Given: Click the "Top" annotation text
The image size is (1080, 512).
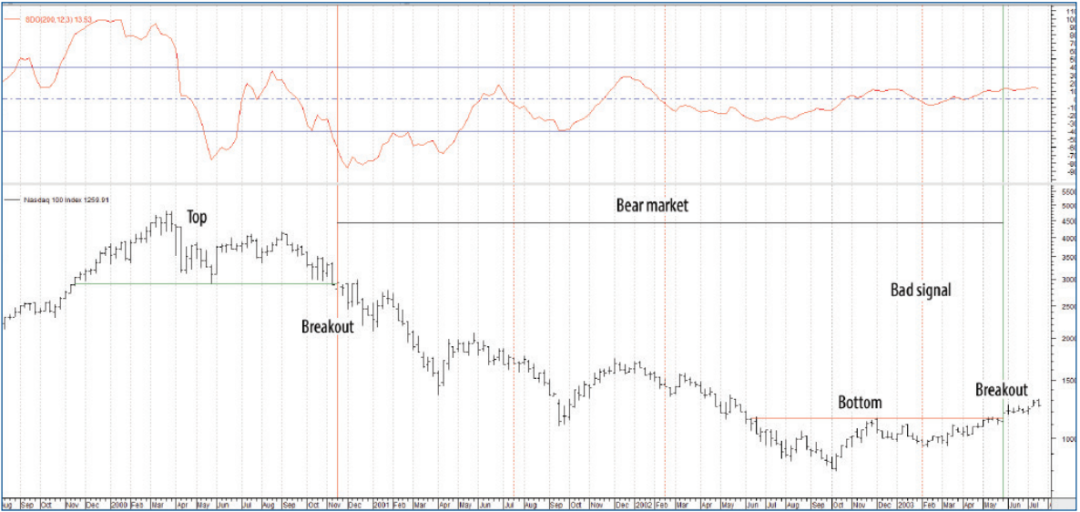Looking at the screenshot, I should pyautogui.click(x=197, y=216).
